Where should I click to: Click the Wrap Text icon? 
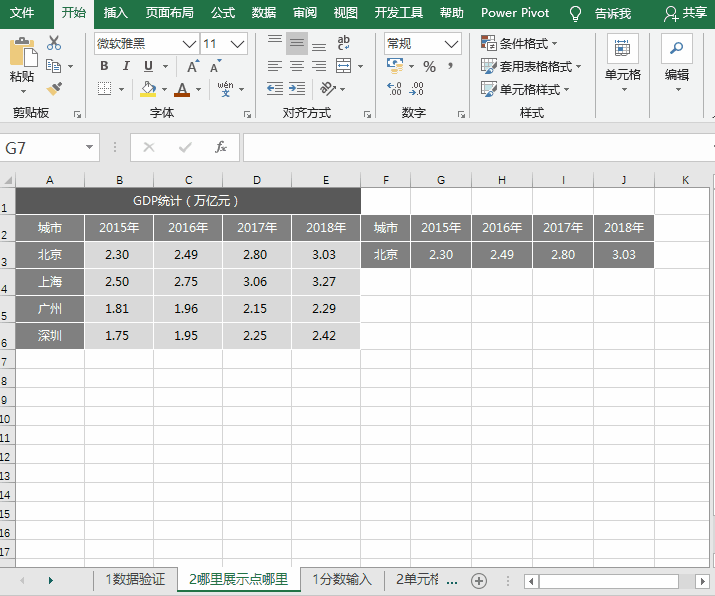tap(344, 43)
